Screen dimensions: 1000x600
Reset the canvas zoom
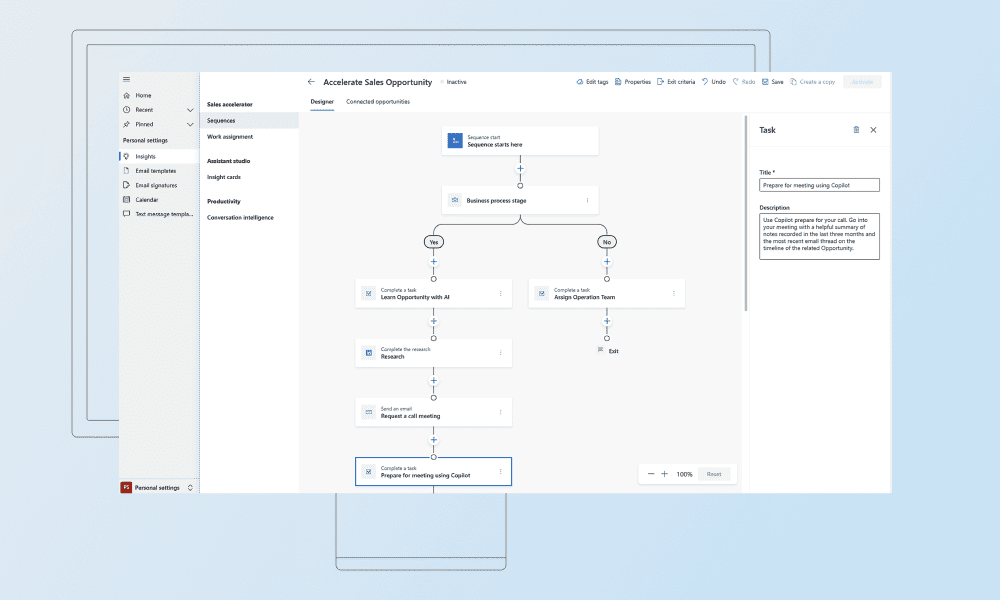coord(714,474)
